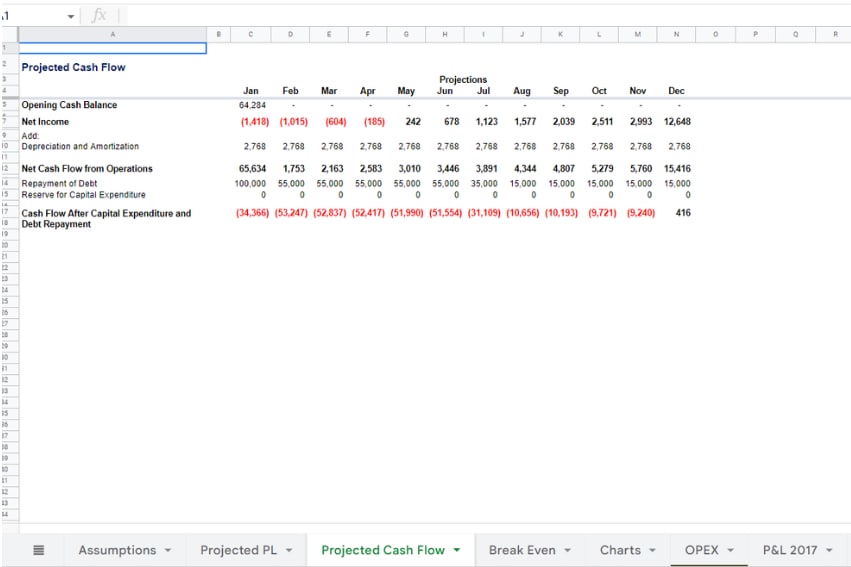Image resolution: width=851 pixels, height=567 pixels.
Task: Click the selected cell A1
Action: [x=113, y=48]
